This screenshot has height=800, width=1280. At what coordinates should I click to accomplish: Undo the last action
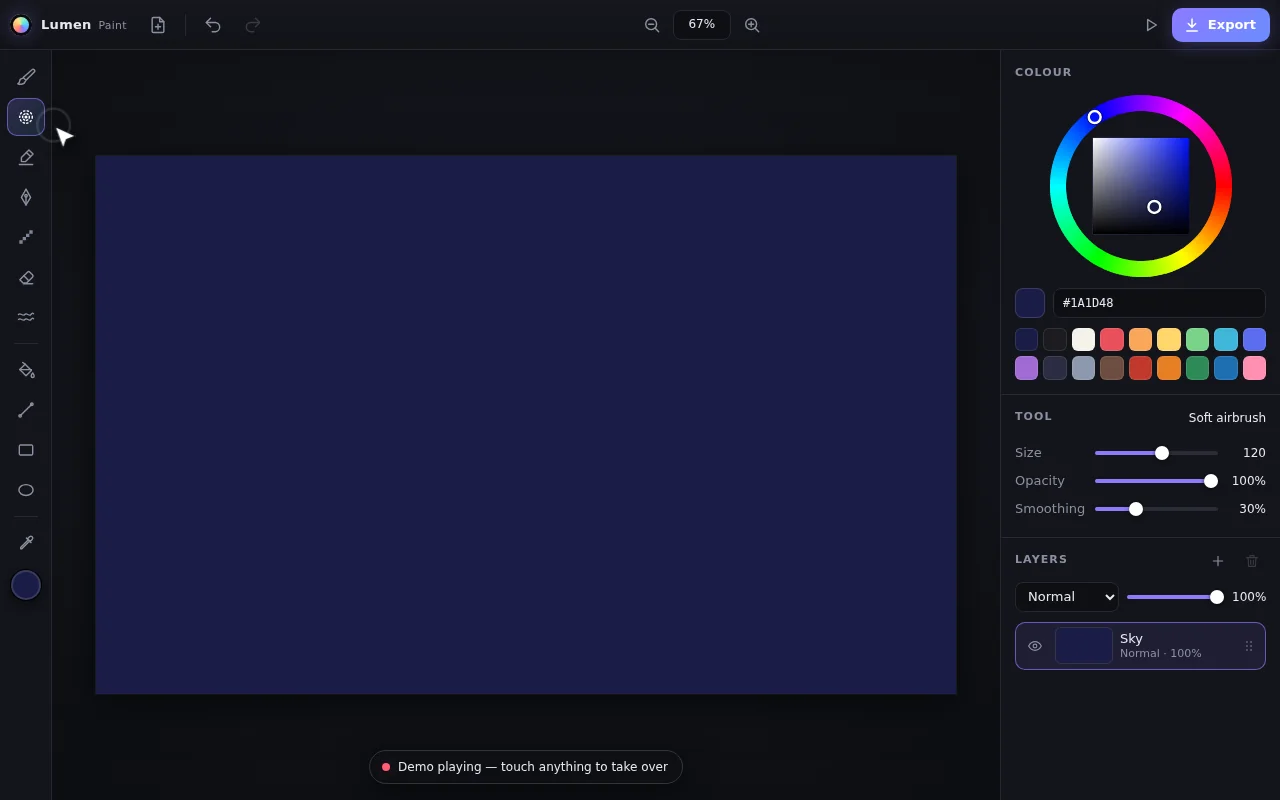(x=213, y=25)
